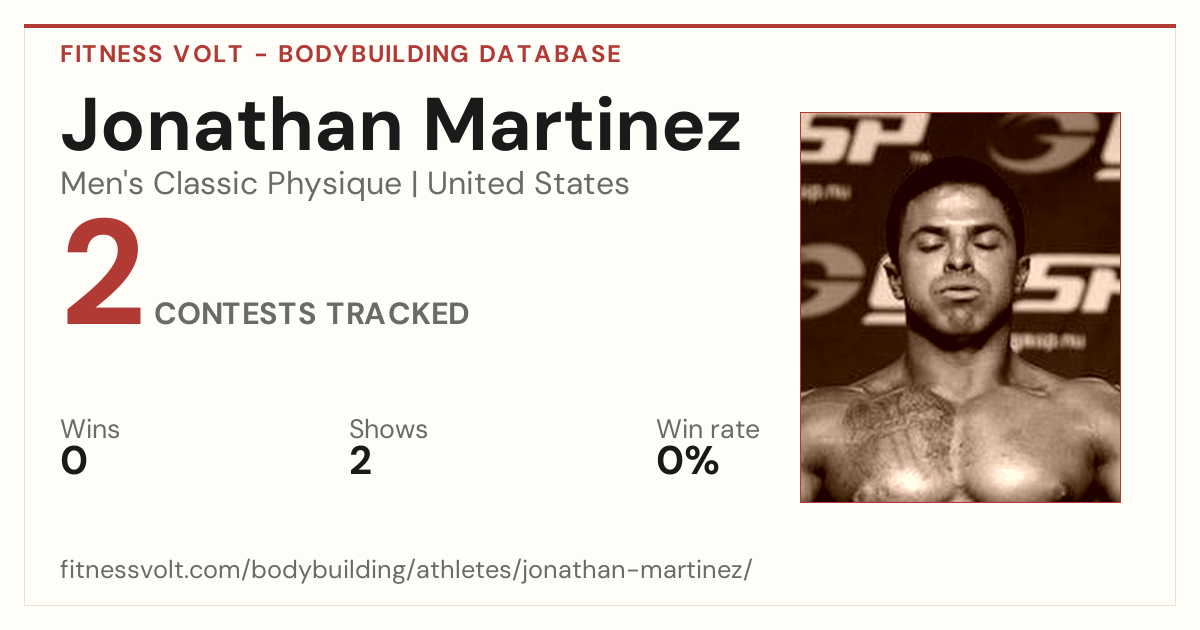Click the United States country label
The image size is (1200, 630).
tap(528, 184)
